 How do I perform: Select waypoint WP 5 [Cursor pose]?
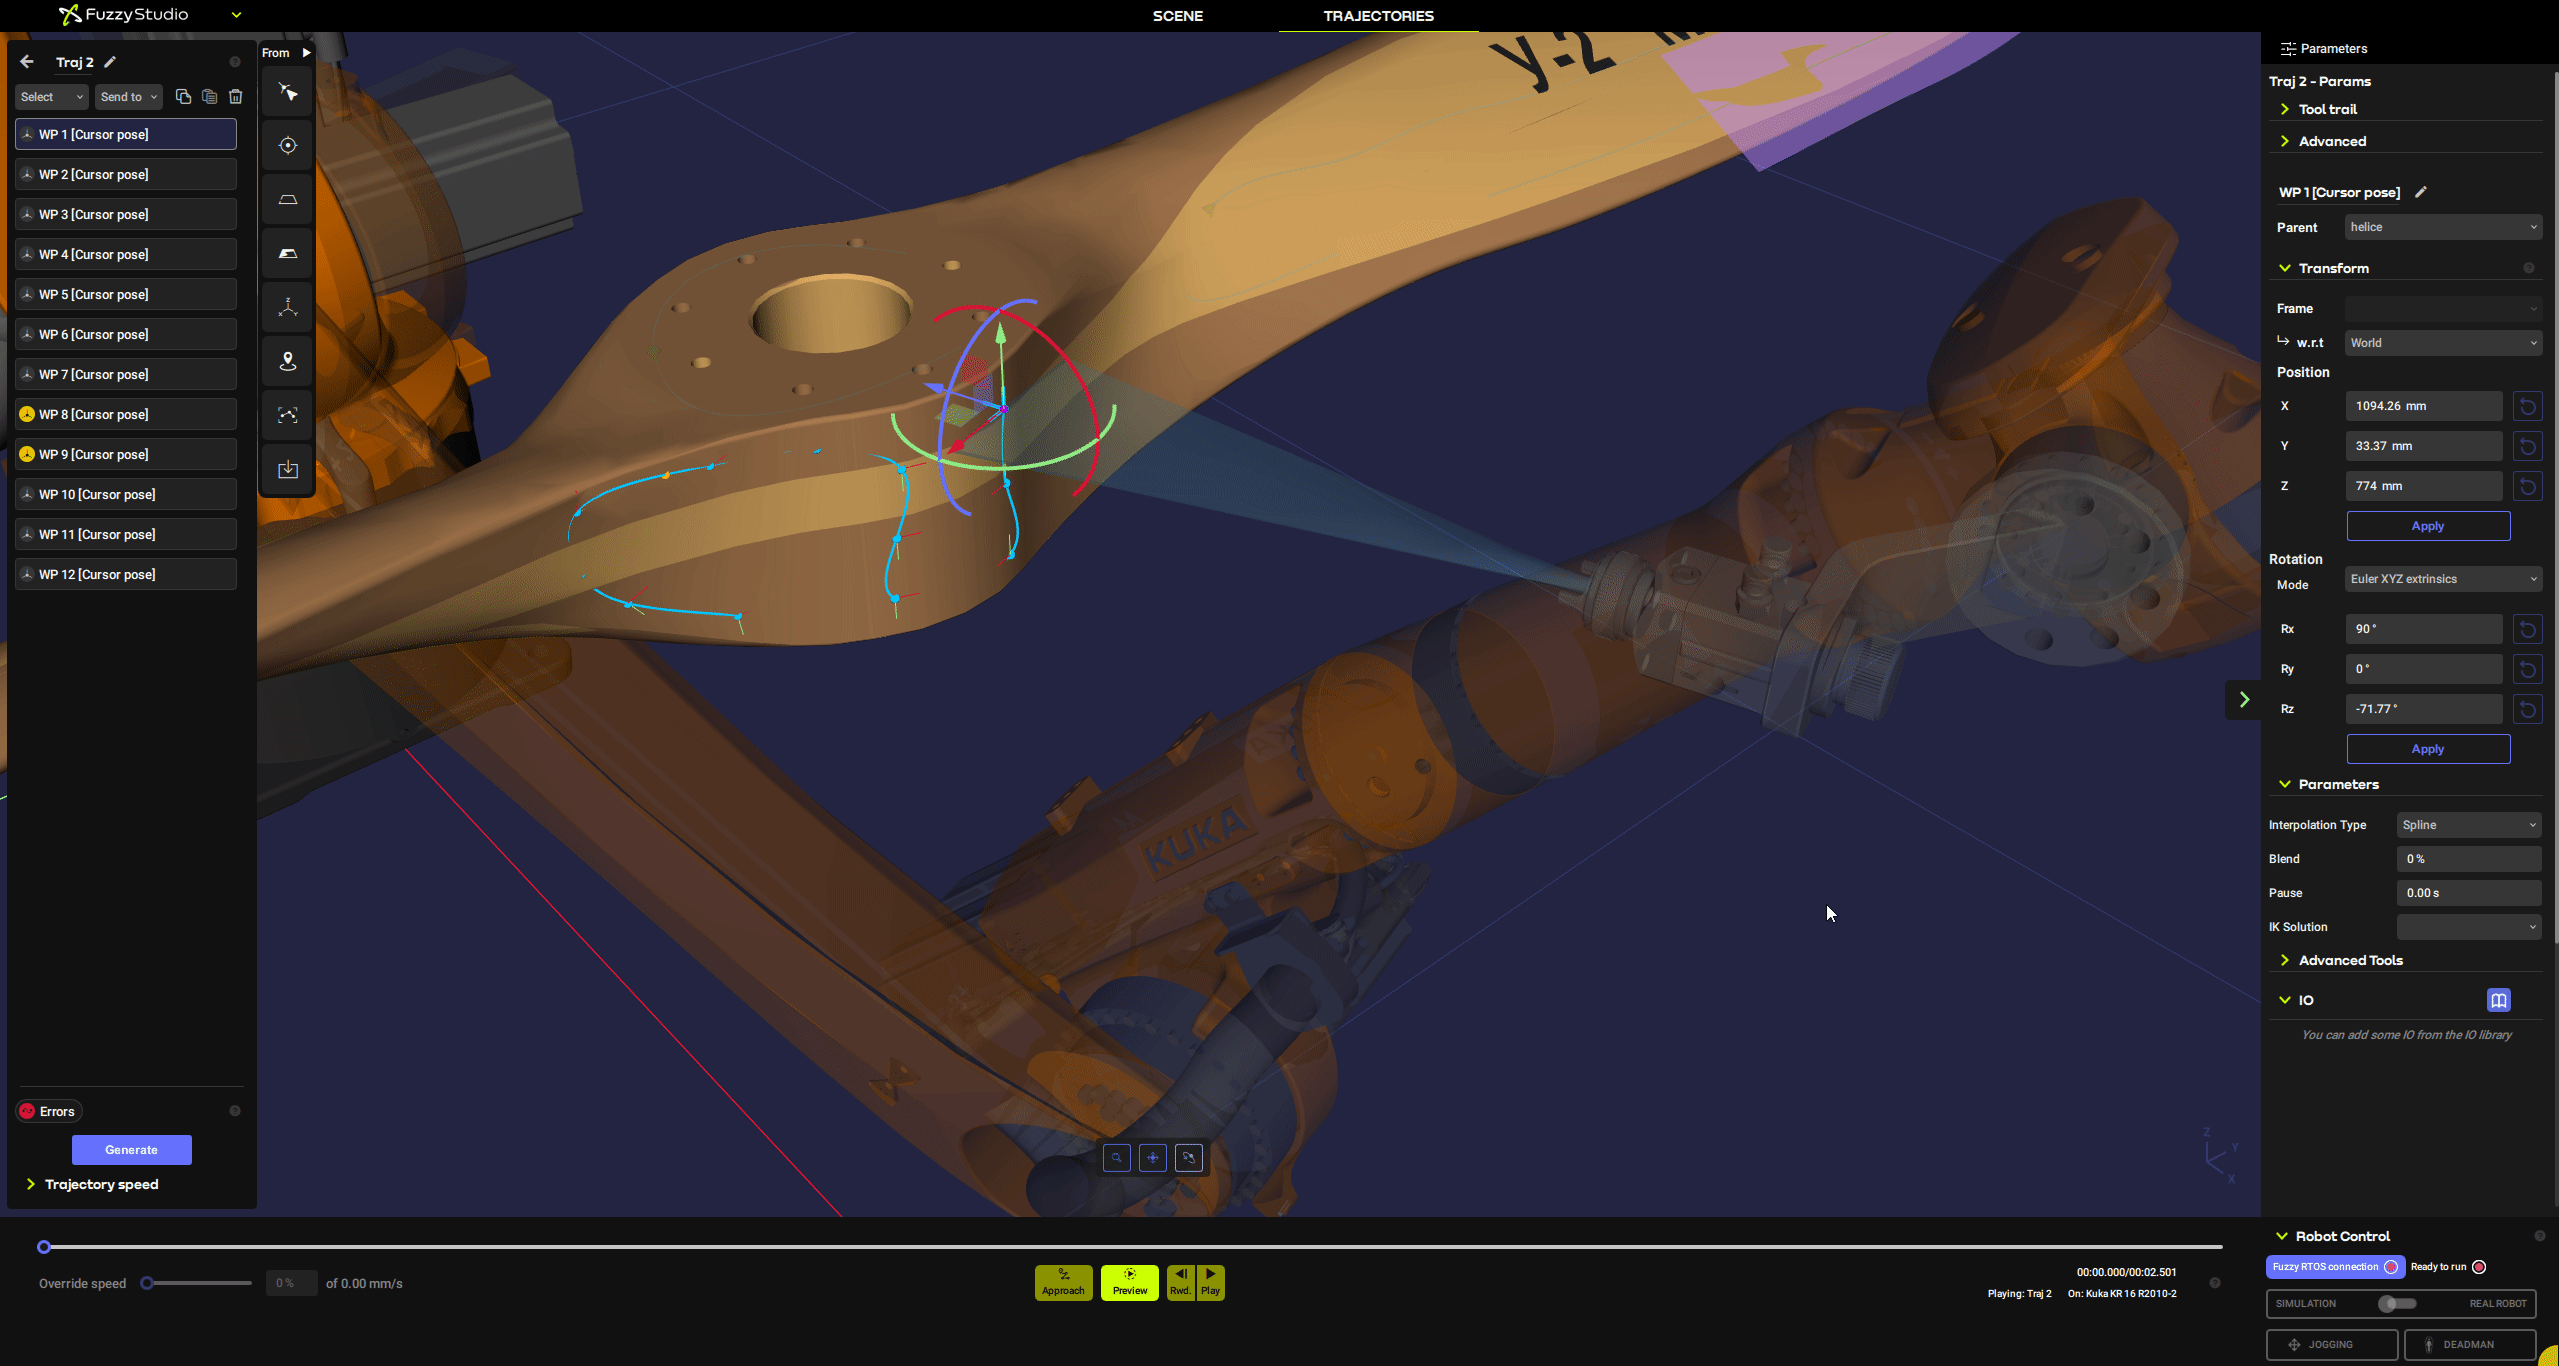[x=126, y=294]
